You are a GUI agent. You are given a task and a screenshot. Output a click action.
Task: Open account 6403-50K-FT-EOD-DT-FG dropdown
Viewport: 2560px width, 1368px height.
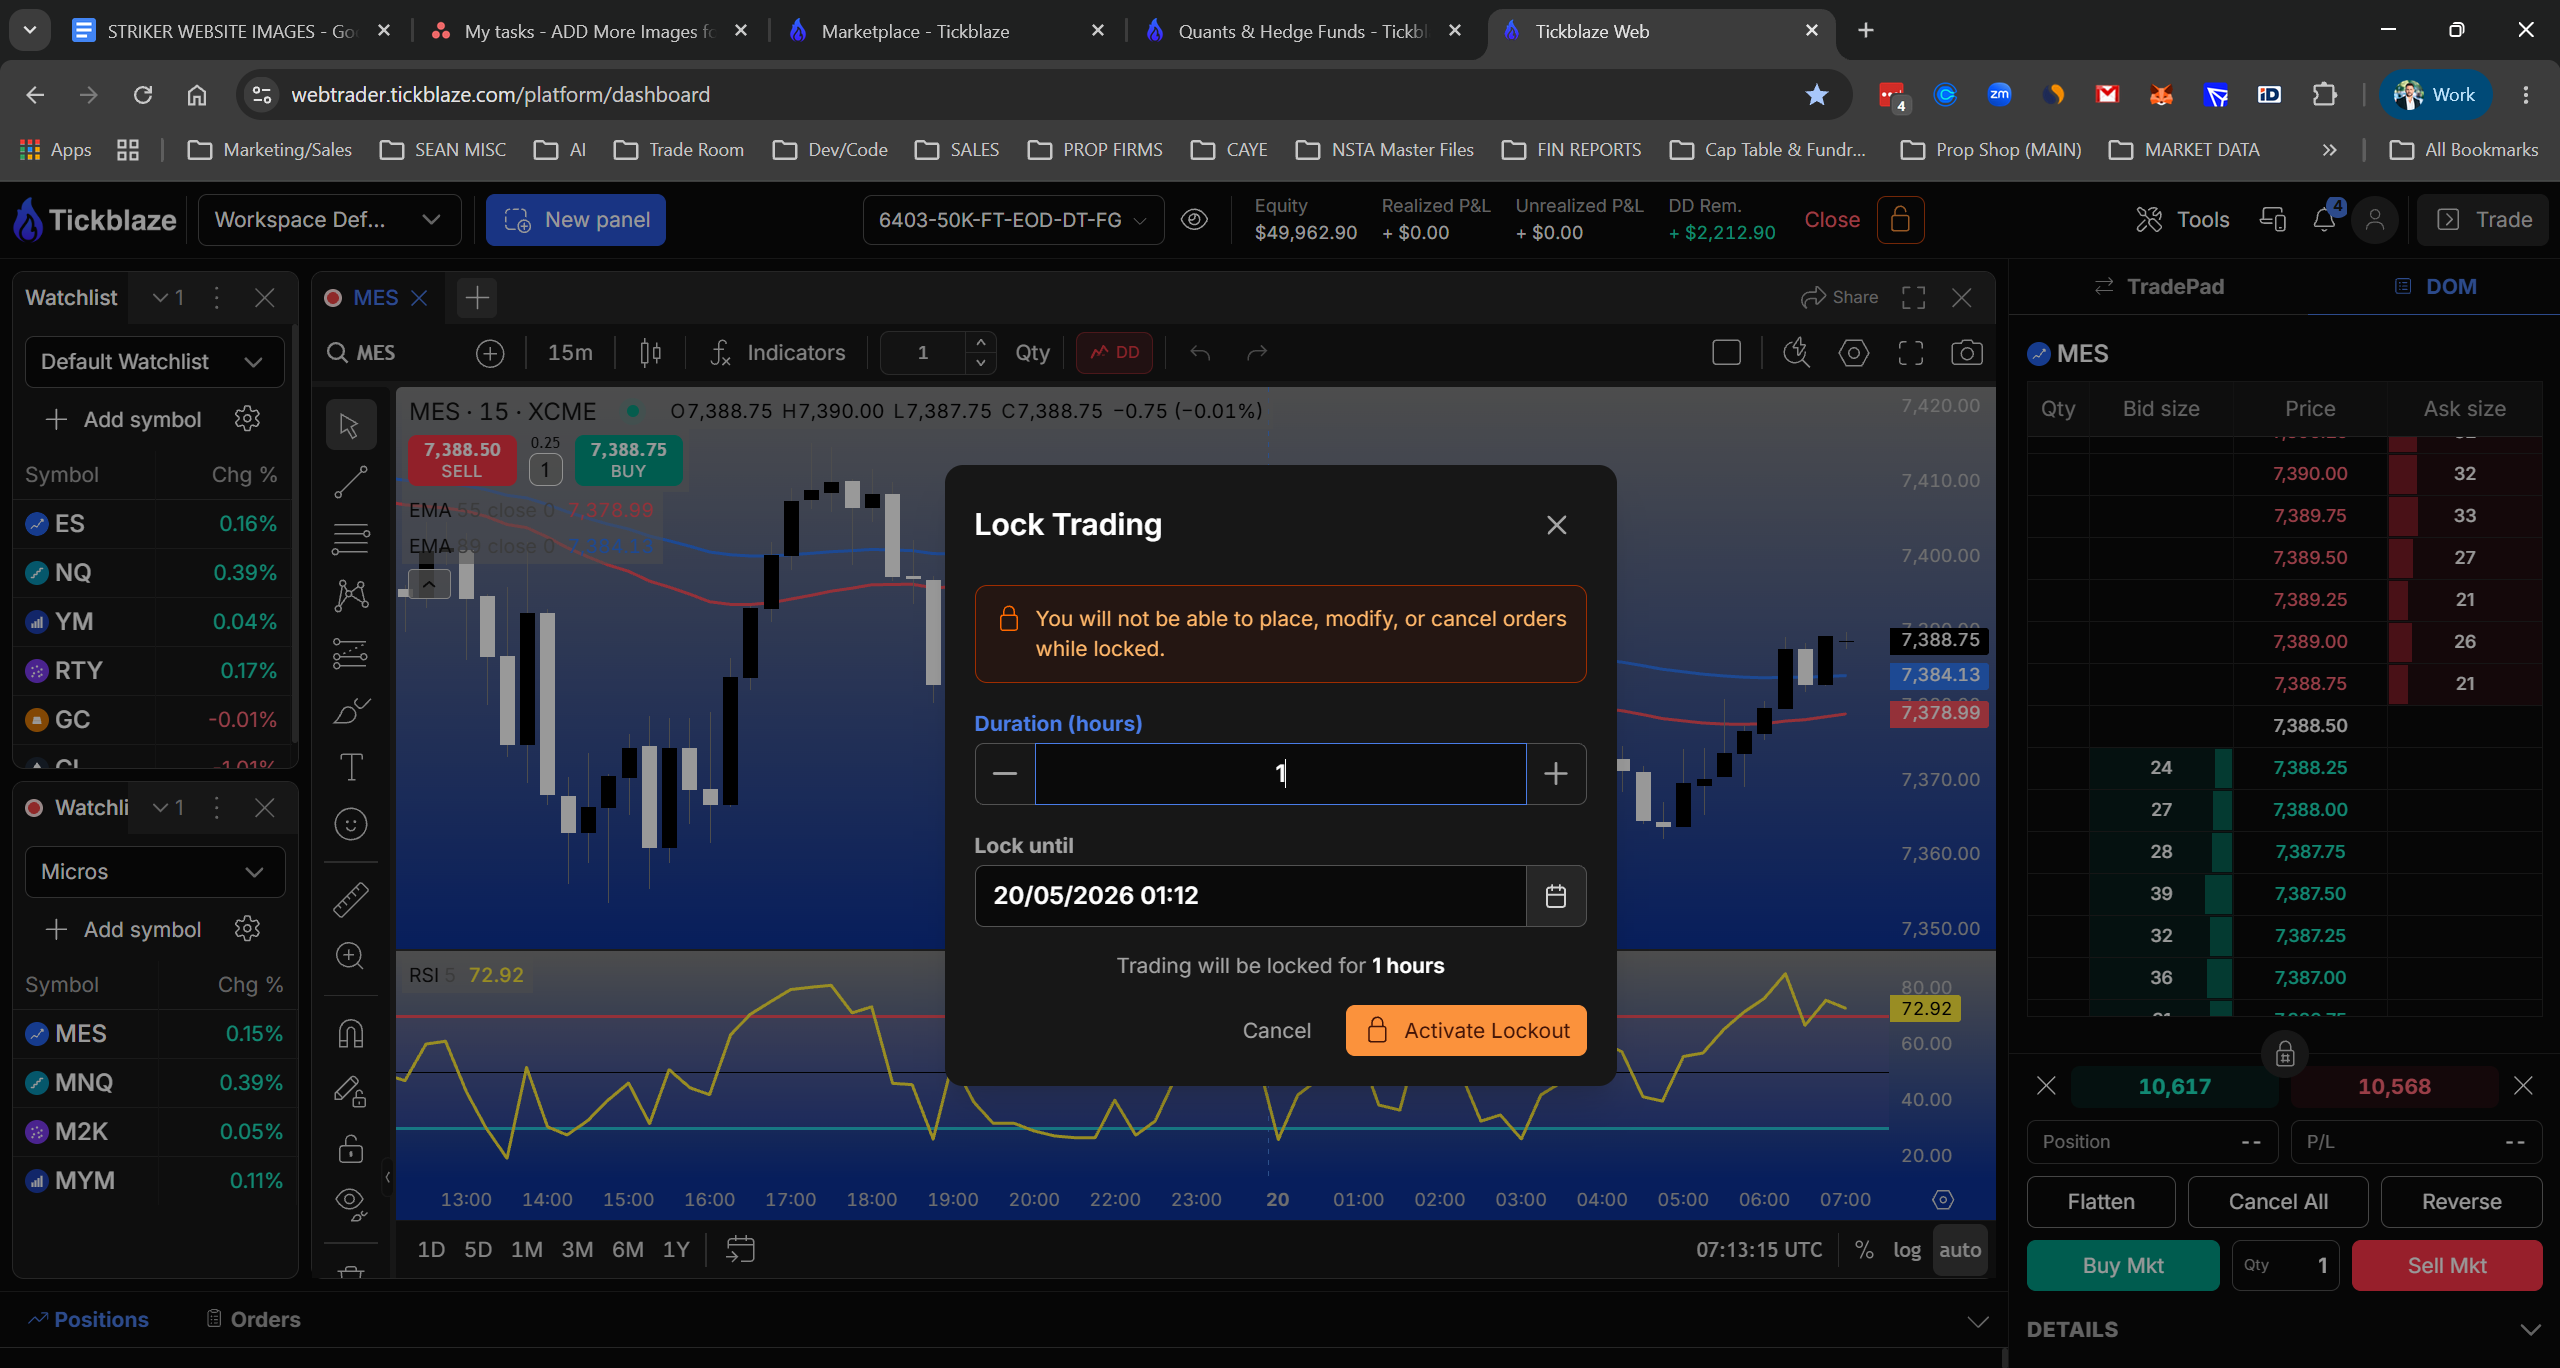tap(1013, 220)
